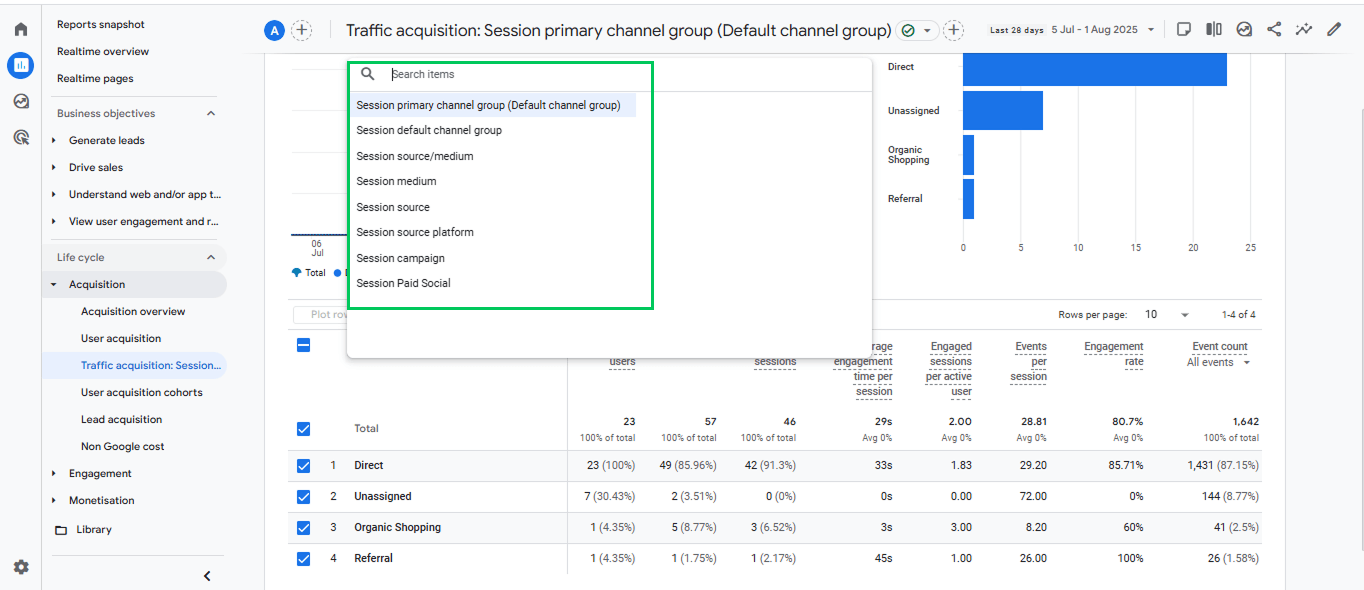Open the Admin settings gear
This screenshot has height=590, width=1364.
20,565
